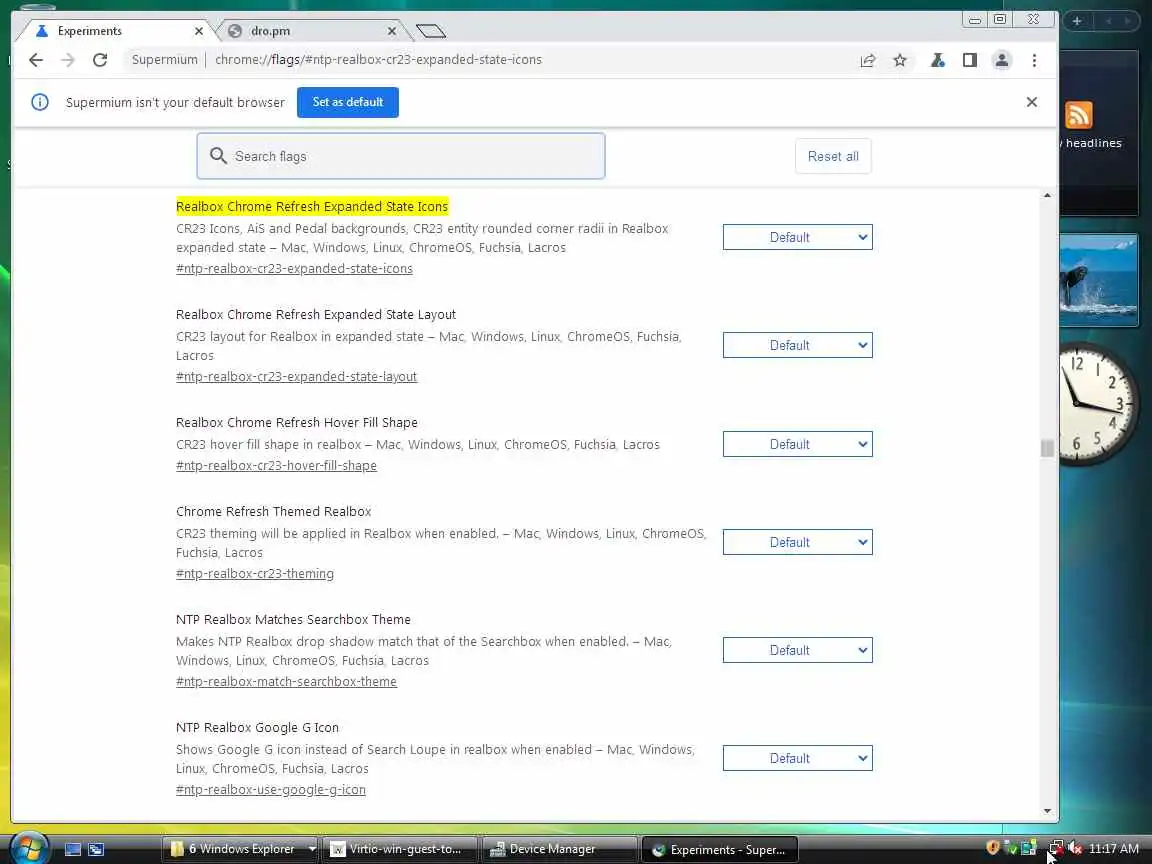Click the sidebar previous gadgets arrow

1108,21
